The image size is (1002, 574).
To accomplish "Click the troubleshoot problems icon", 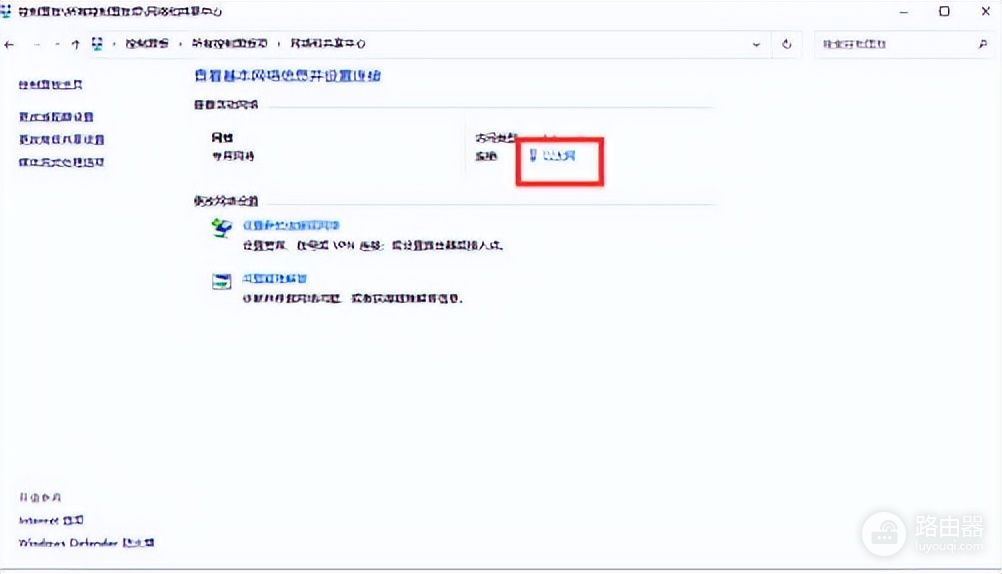I will pyautogui.click(x=221, y=281).
